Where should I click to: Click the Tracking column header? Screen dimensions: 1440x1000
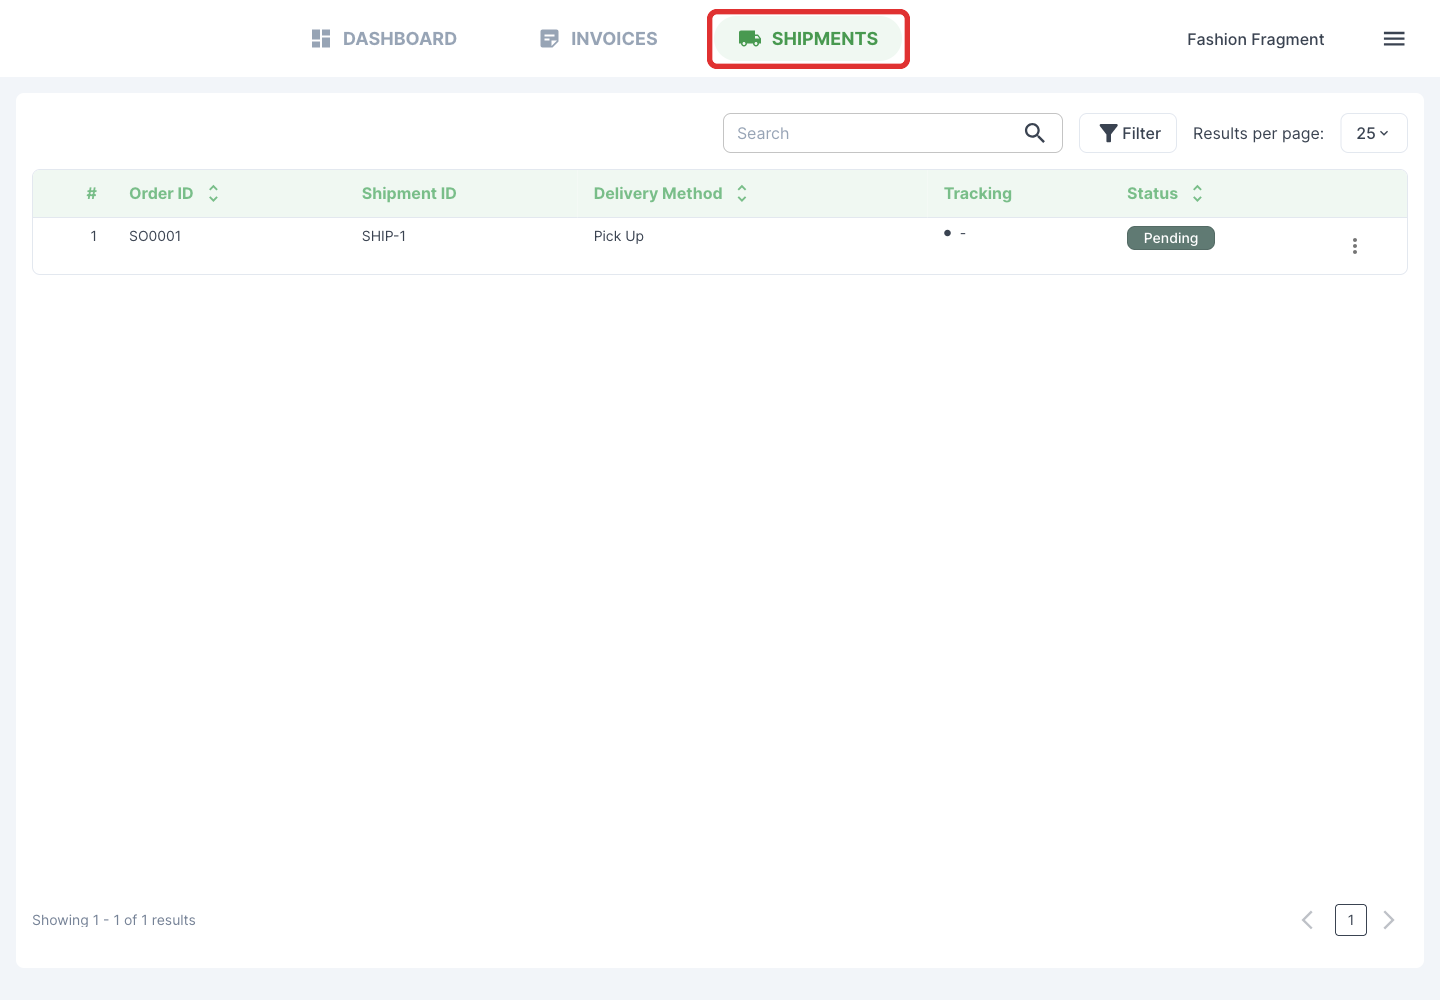click(978, 194)
